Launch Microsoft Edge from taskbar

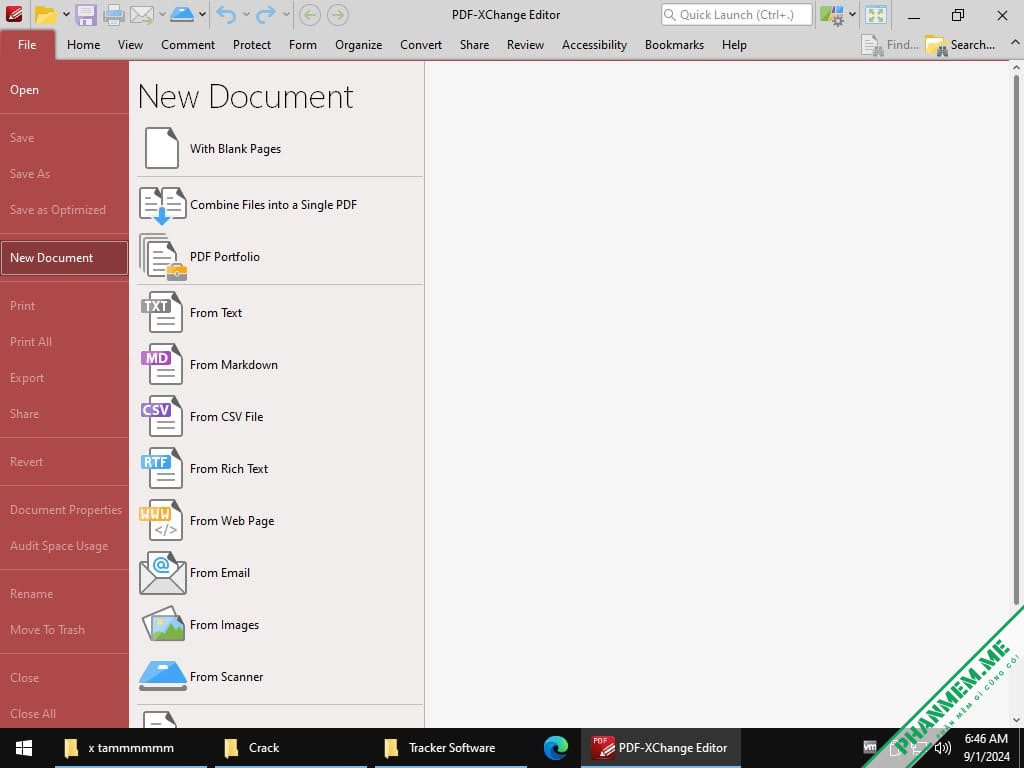[556, 748]
